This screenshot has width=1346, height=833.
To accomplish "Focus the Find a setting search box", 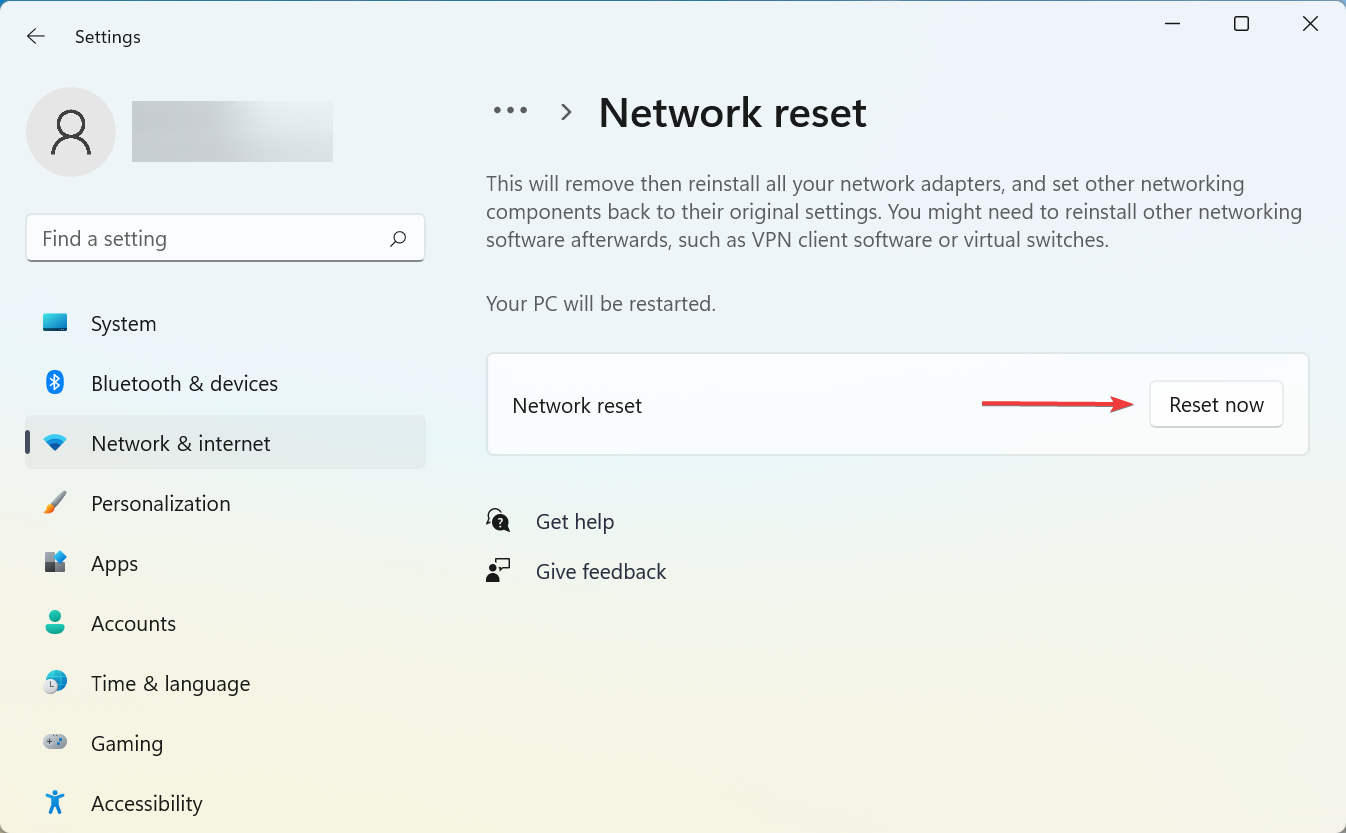I will tap(210, 239).
